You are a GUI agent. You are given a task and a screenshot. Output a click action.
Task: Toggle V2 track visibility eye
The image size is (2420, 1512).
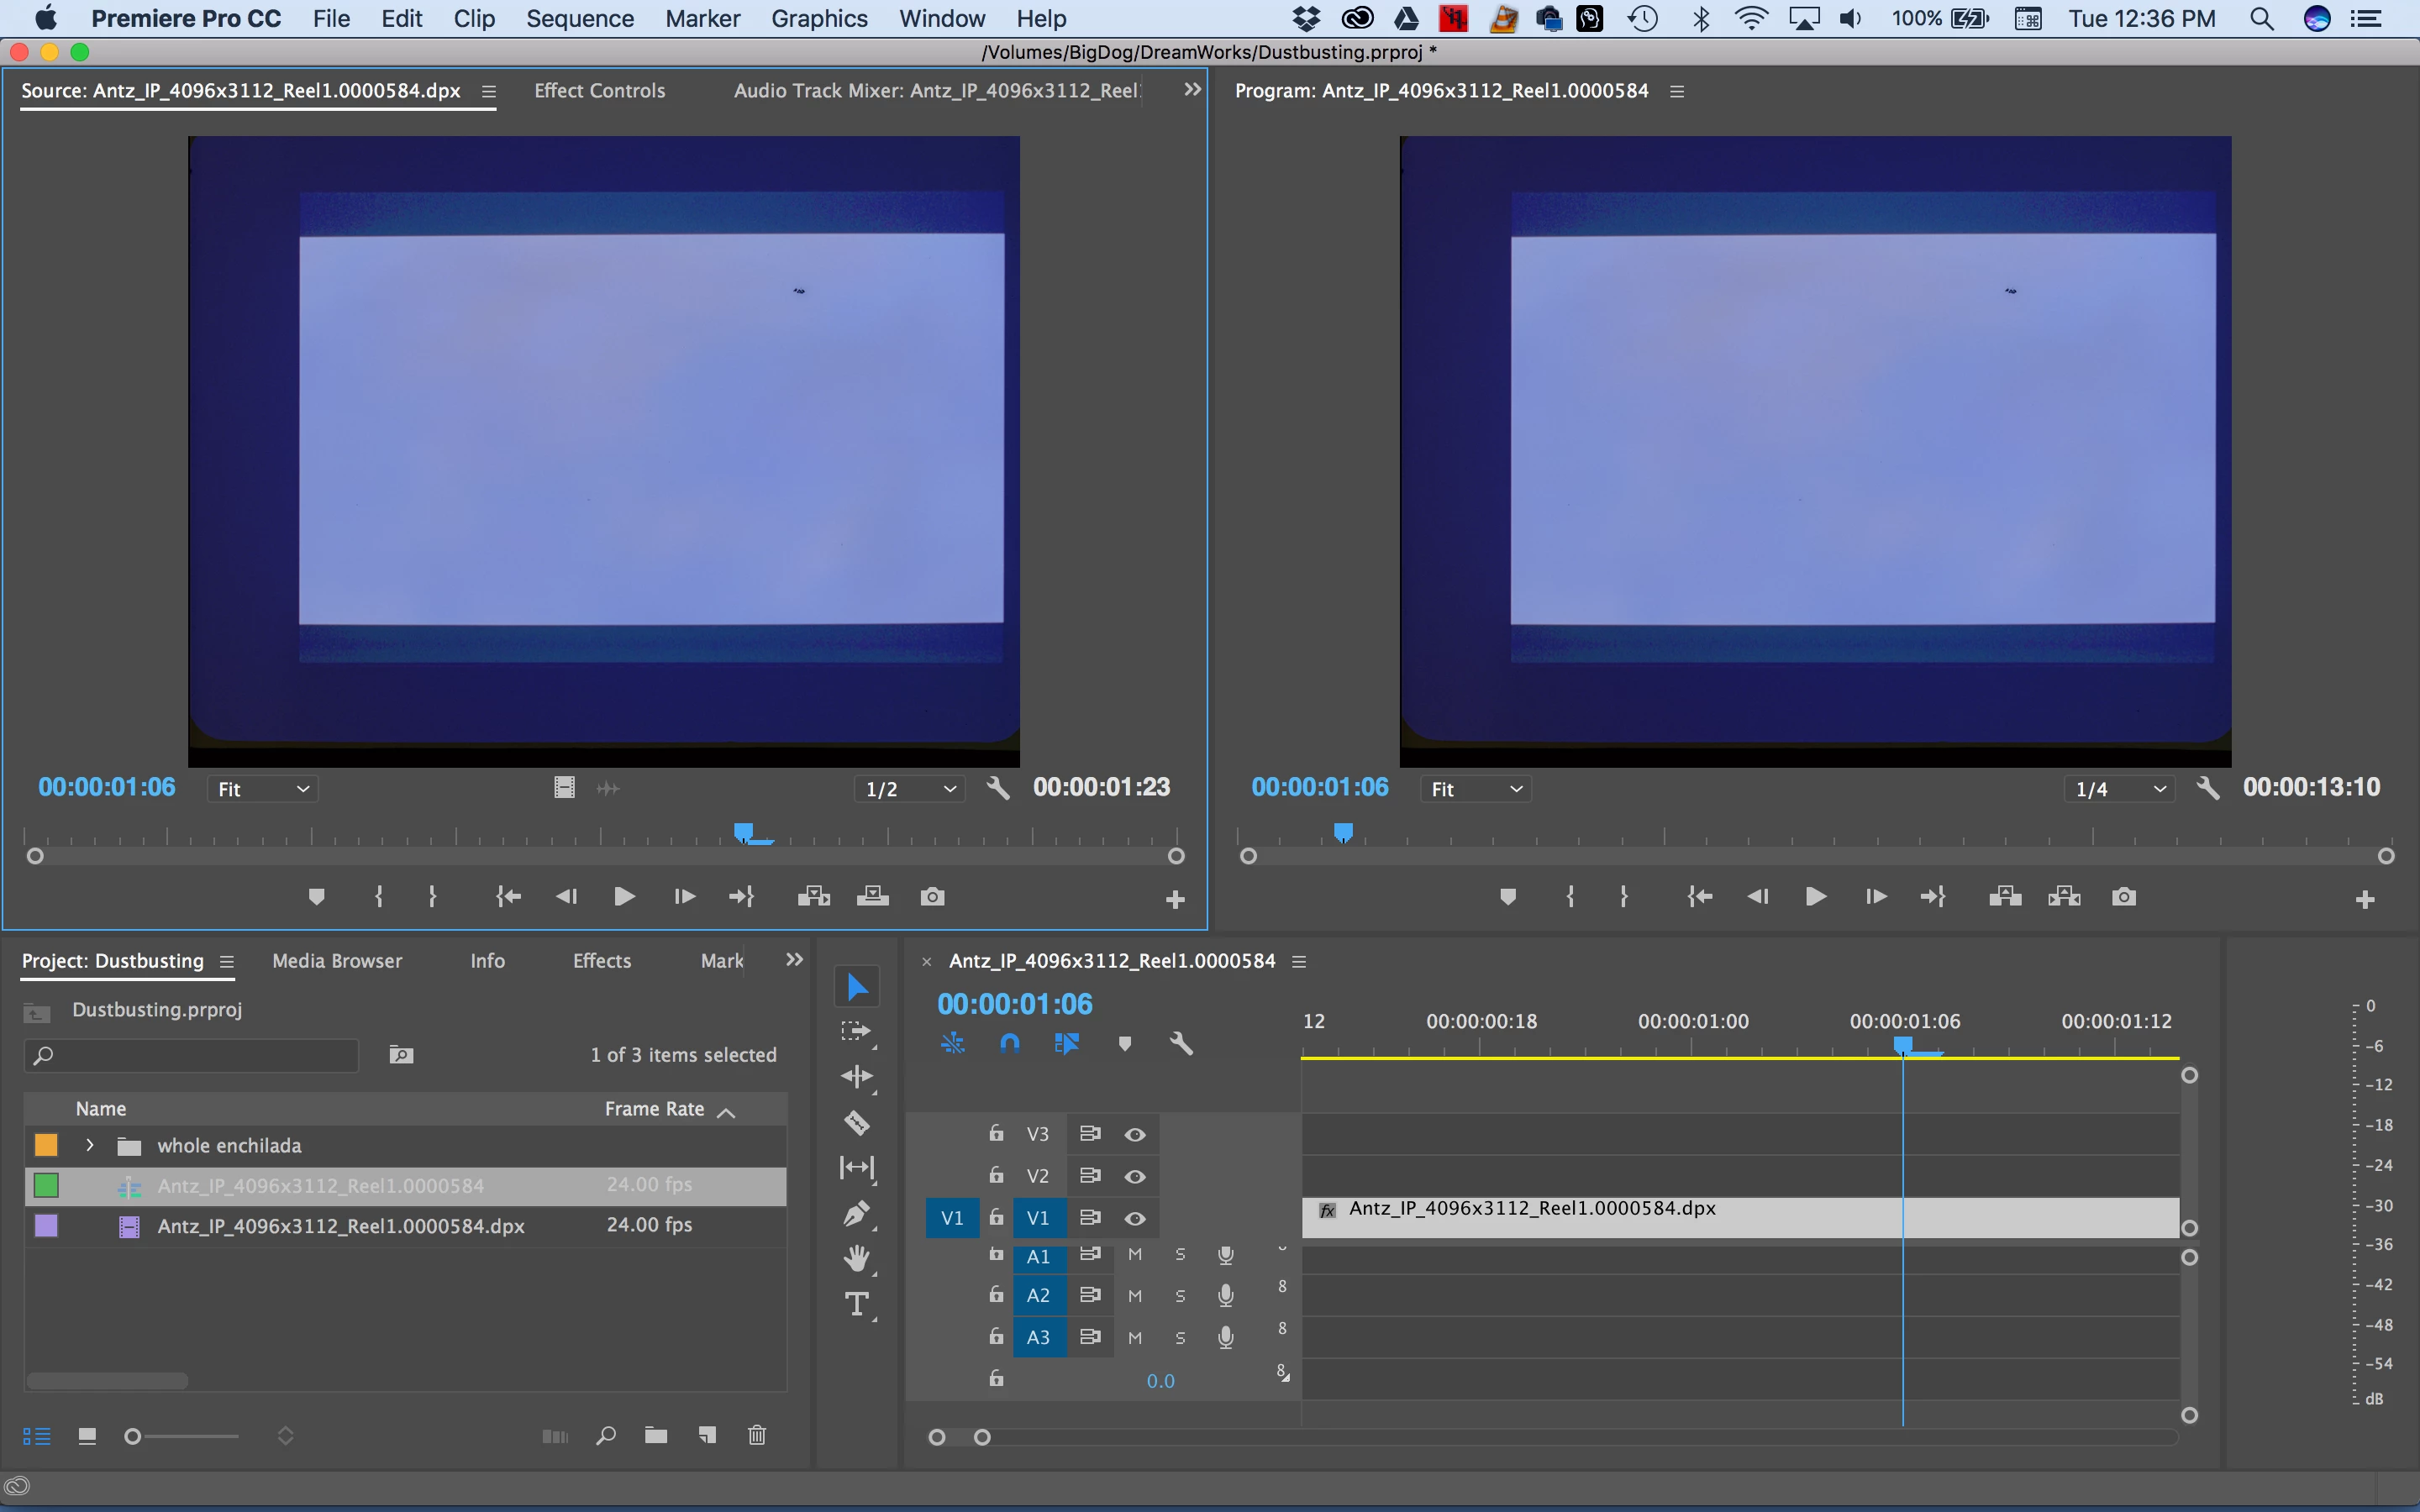tap(1135, 1176)
